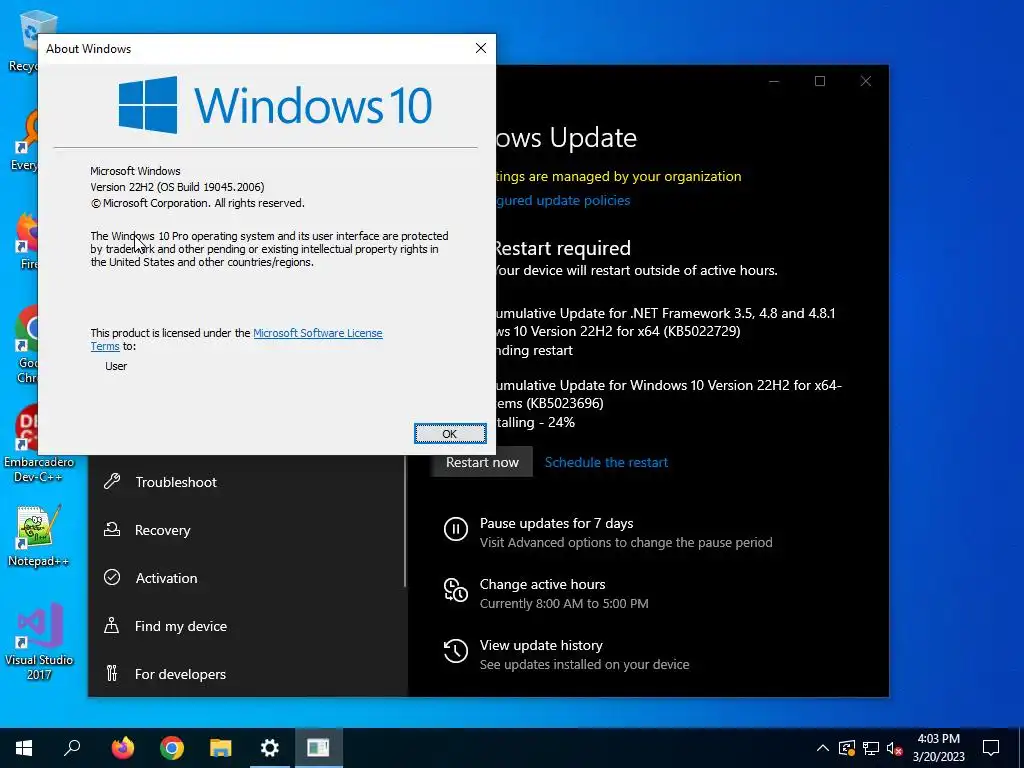Click Restart now button

[x=482, y=462]
